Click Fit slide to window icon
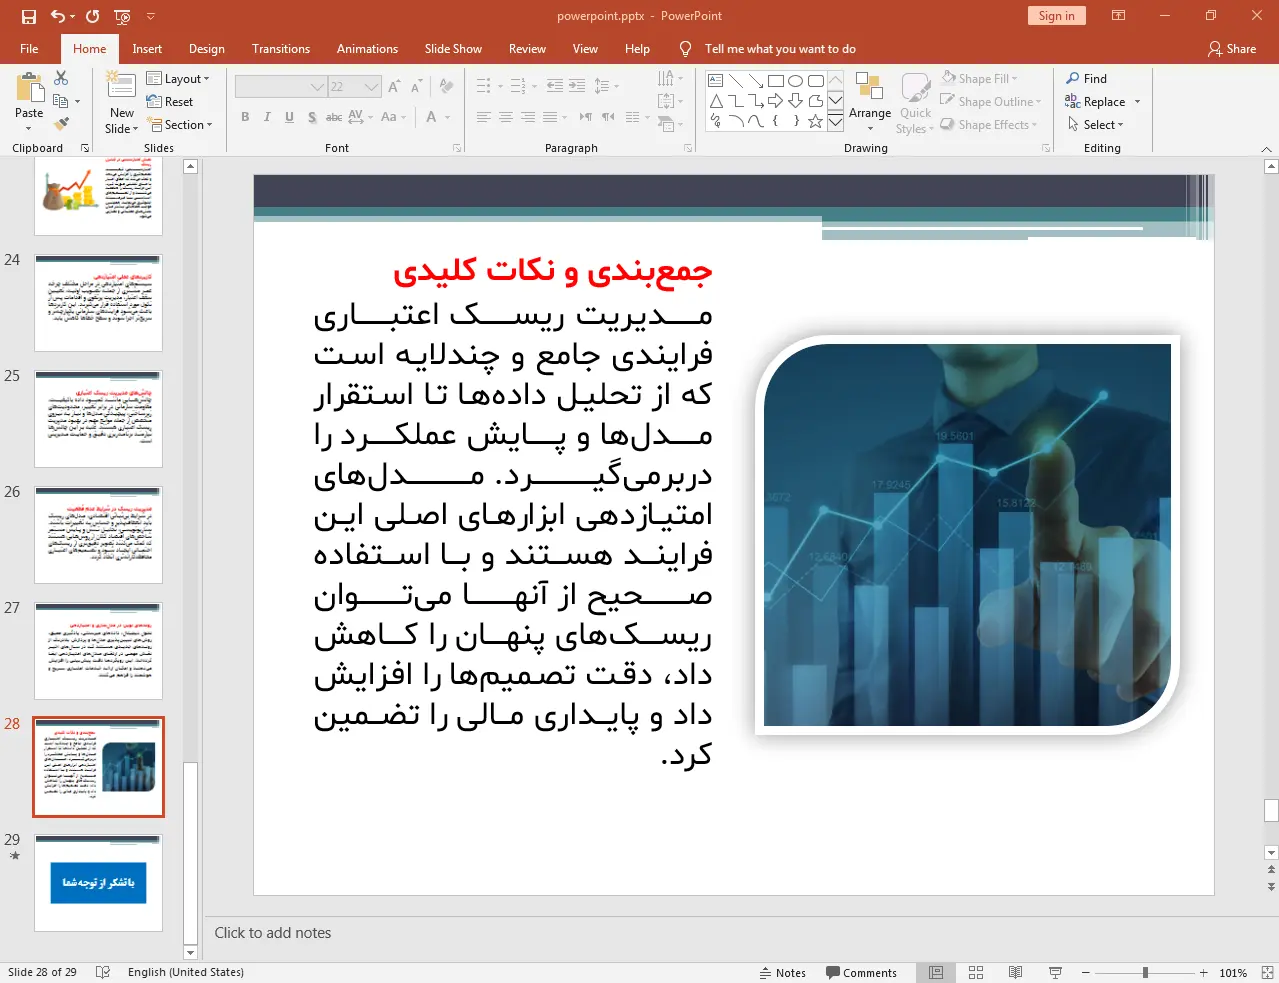1279x983 pixels. pos(1267,973)
